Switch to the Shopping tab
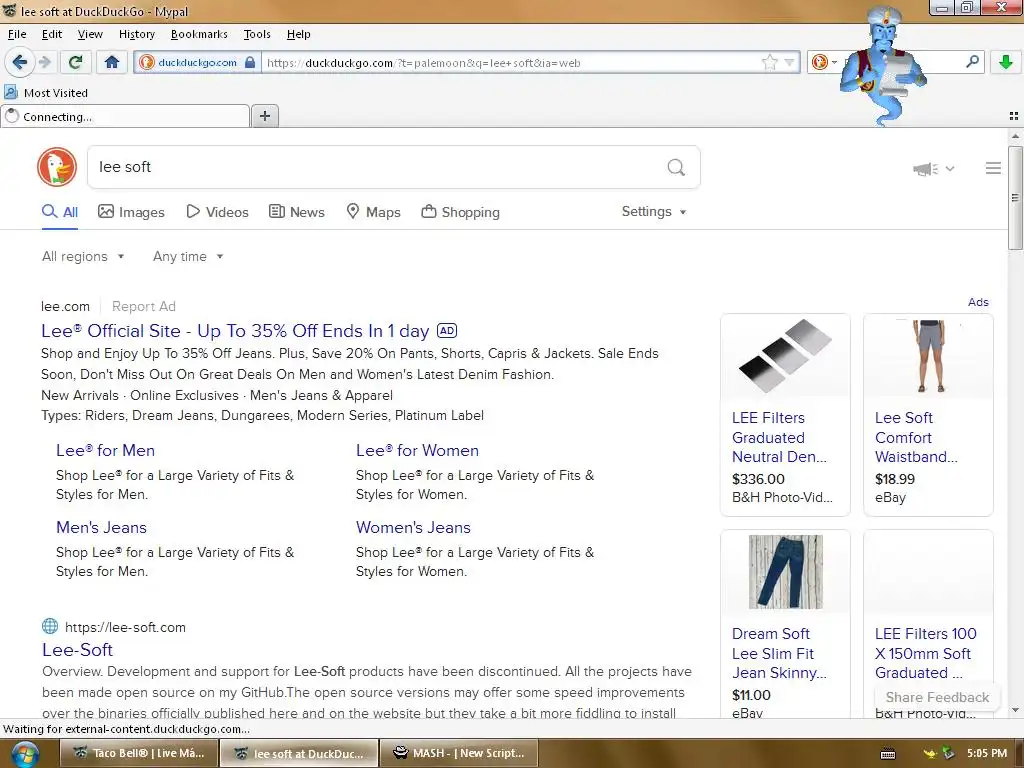Image resolution: width=1024 pixels, height=768 pixels. coord(460,212)
